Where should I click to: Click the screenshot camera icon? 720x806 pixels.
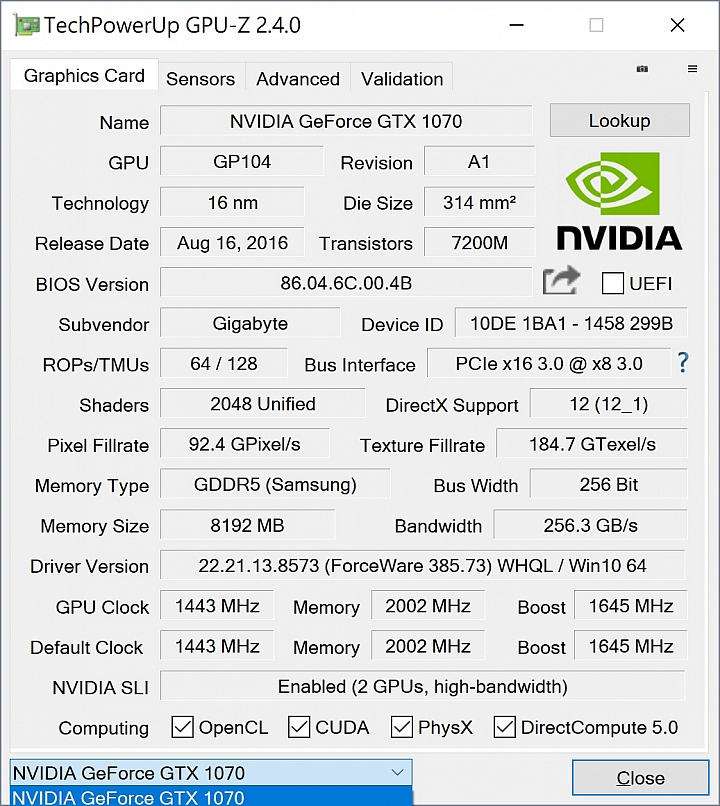tap(642, 69)
